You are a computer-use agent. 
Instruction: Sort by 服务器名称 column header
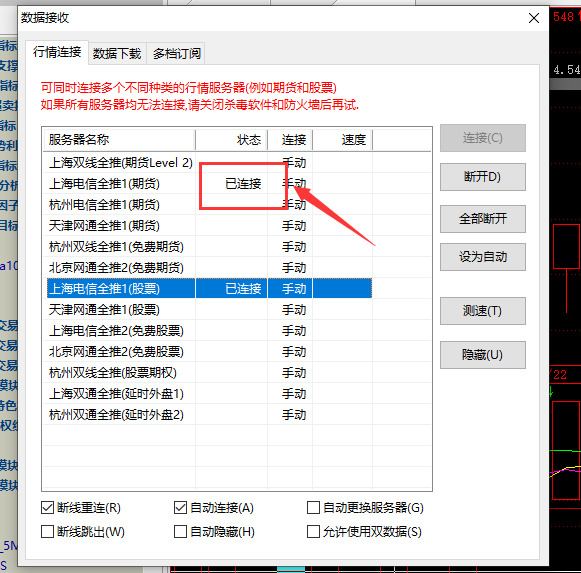pos(119,140)
